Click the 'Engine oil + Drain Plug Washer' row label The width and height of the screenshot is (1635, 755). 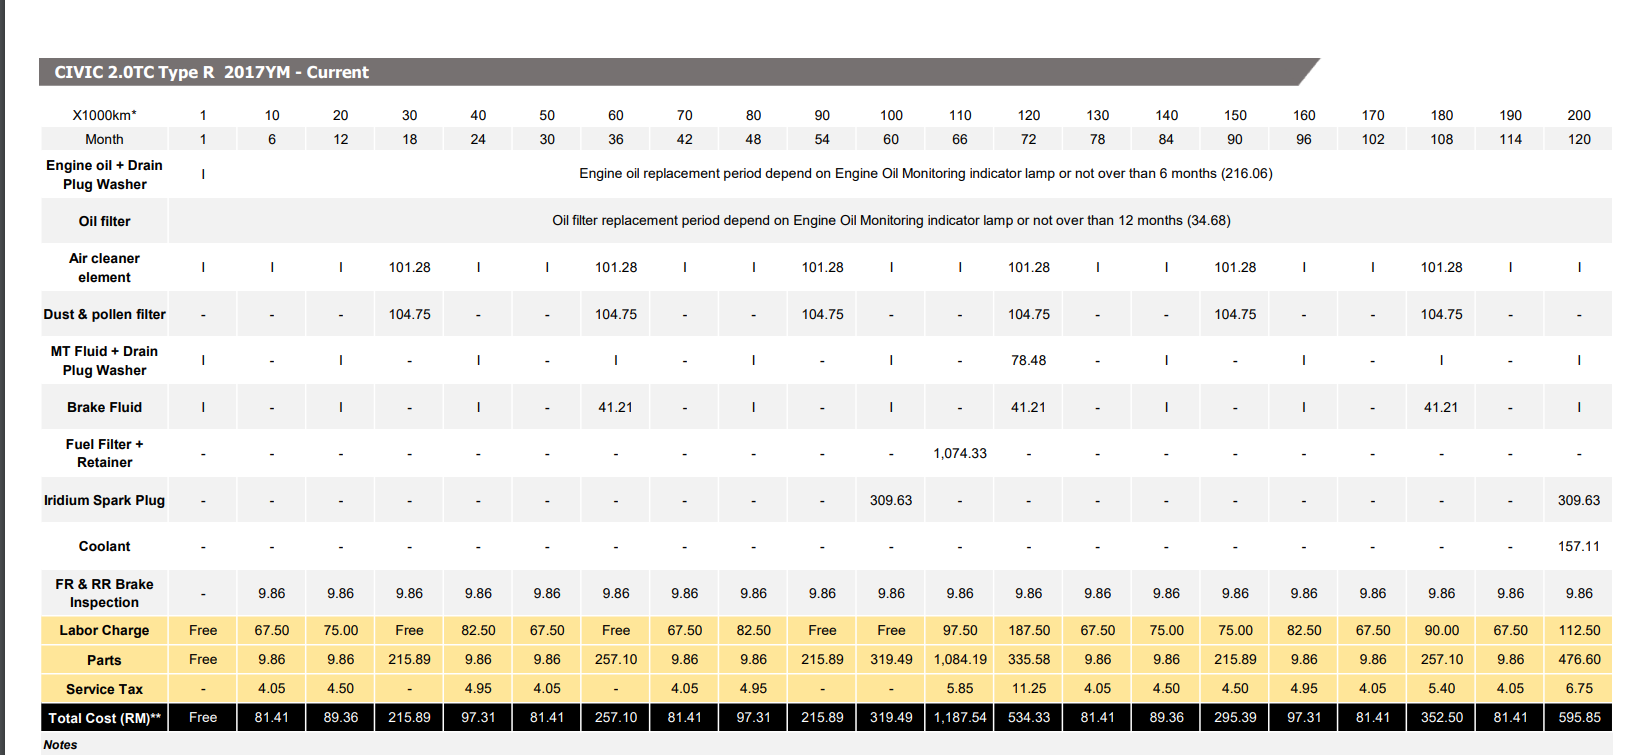104,174
